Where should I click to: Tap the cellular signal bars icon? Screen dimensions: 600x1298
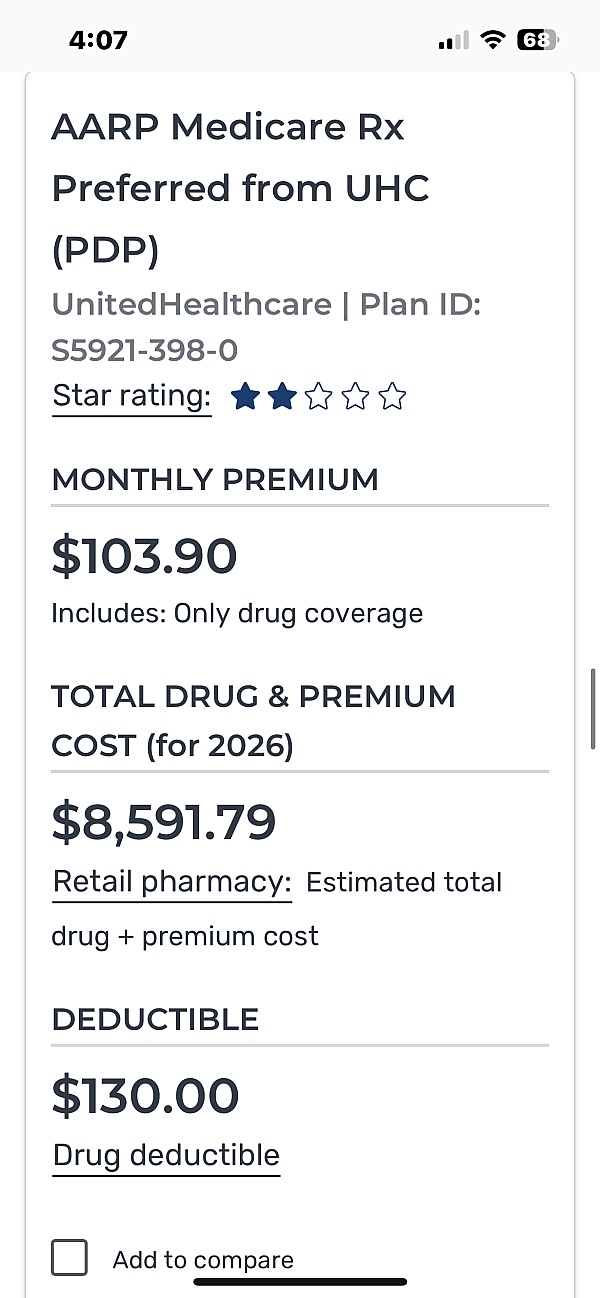coord(453,41)
